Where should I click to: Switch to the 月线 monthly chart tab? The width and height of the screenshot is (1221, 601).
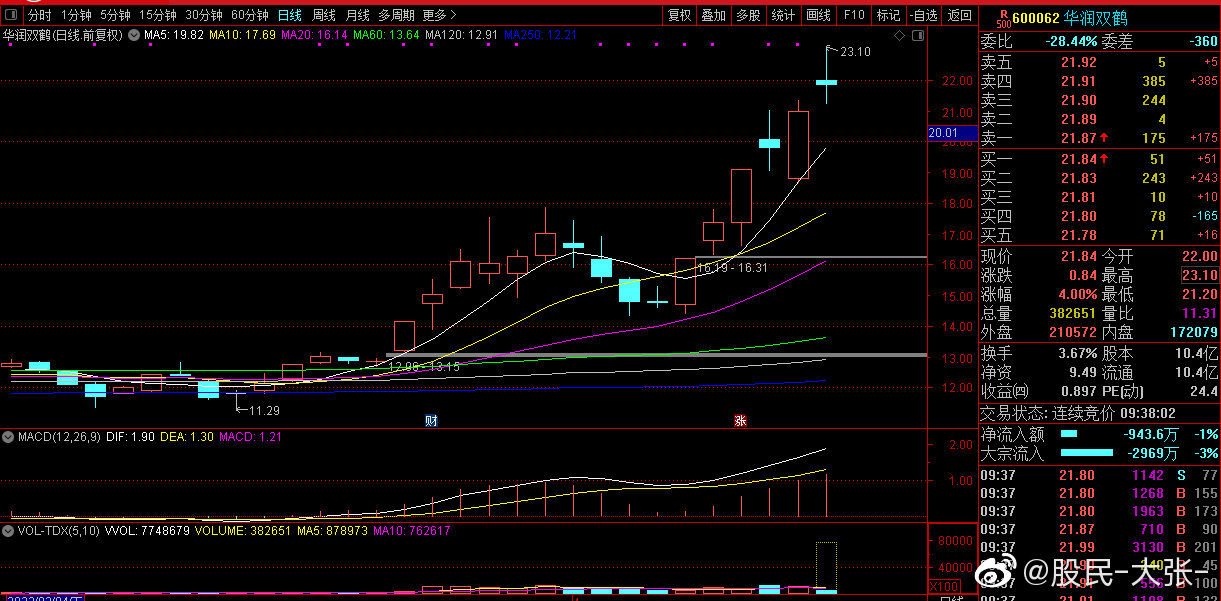pyautogui.click(x=357, y=15)
